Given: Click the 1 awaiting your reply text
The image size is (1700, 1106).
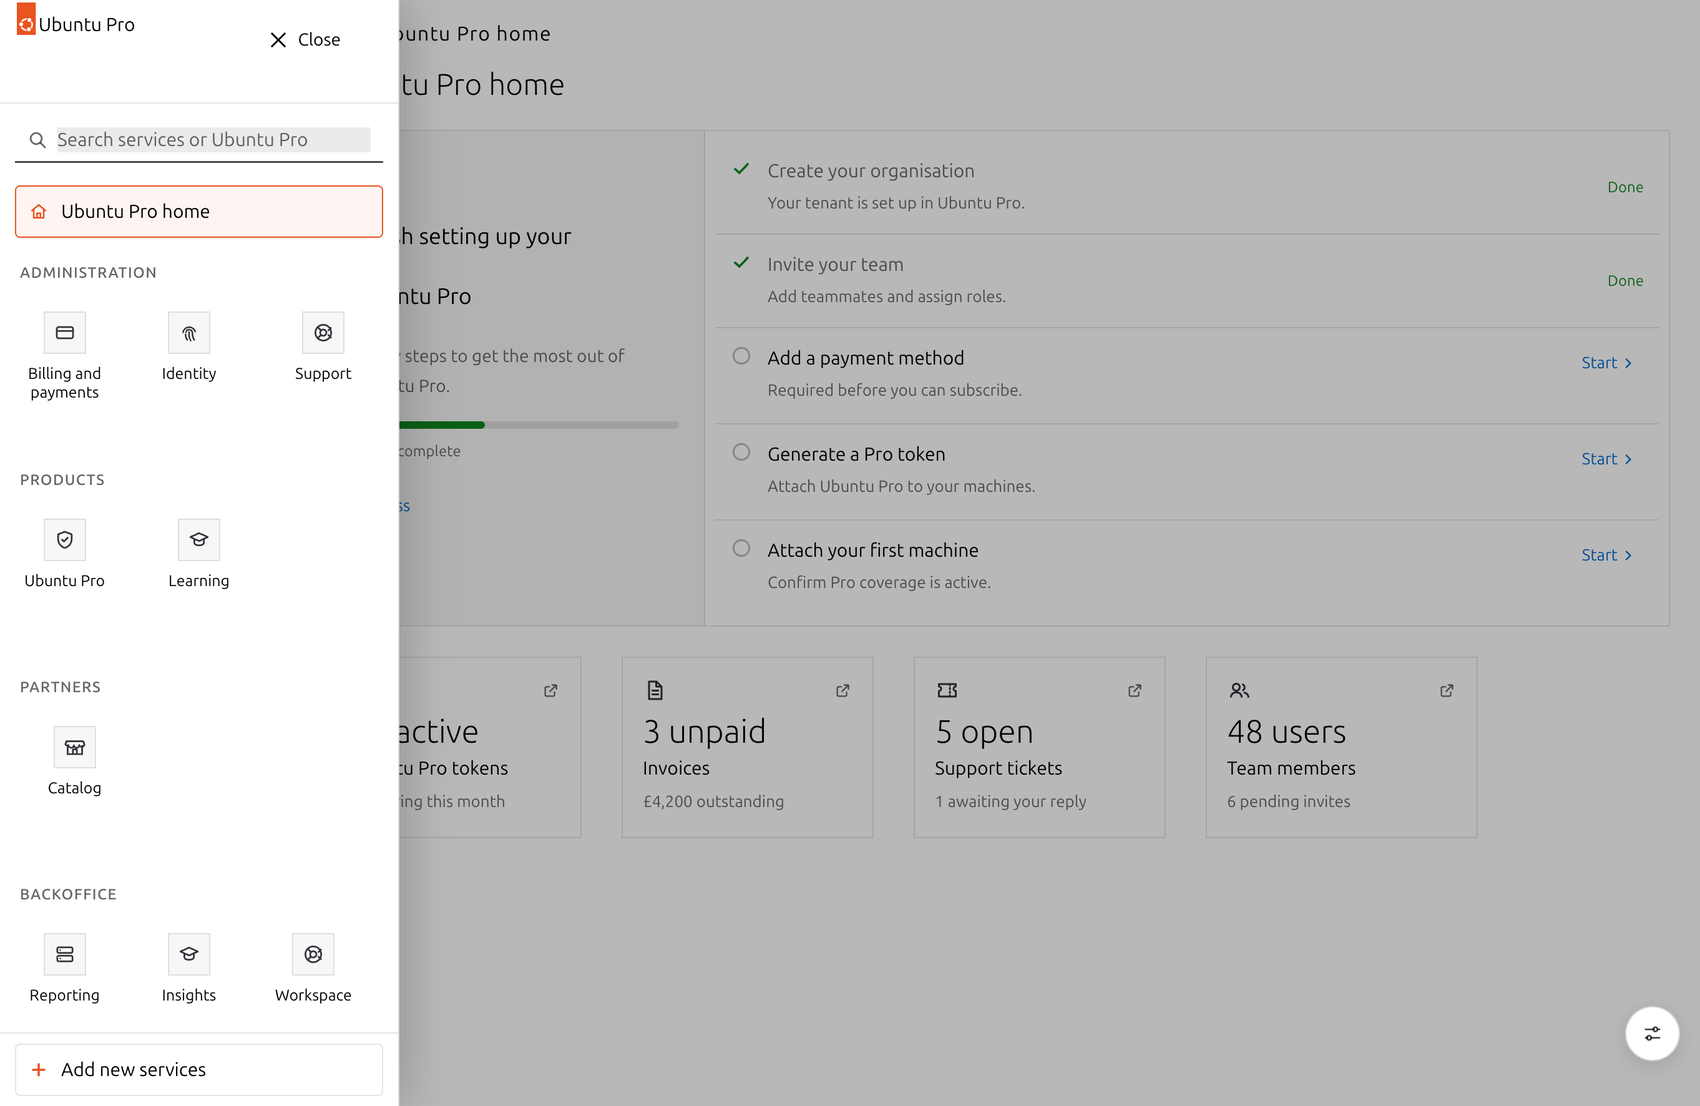Looking at the screenshot, I should tap(1010, 802).
